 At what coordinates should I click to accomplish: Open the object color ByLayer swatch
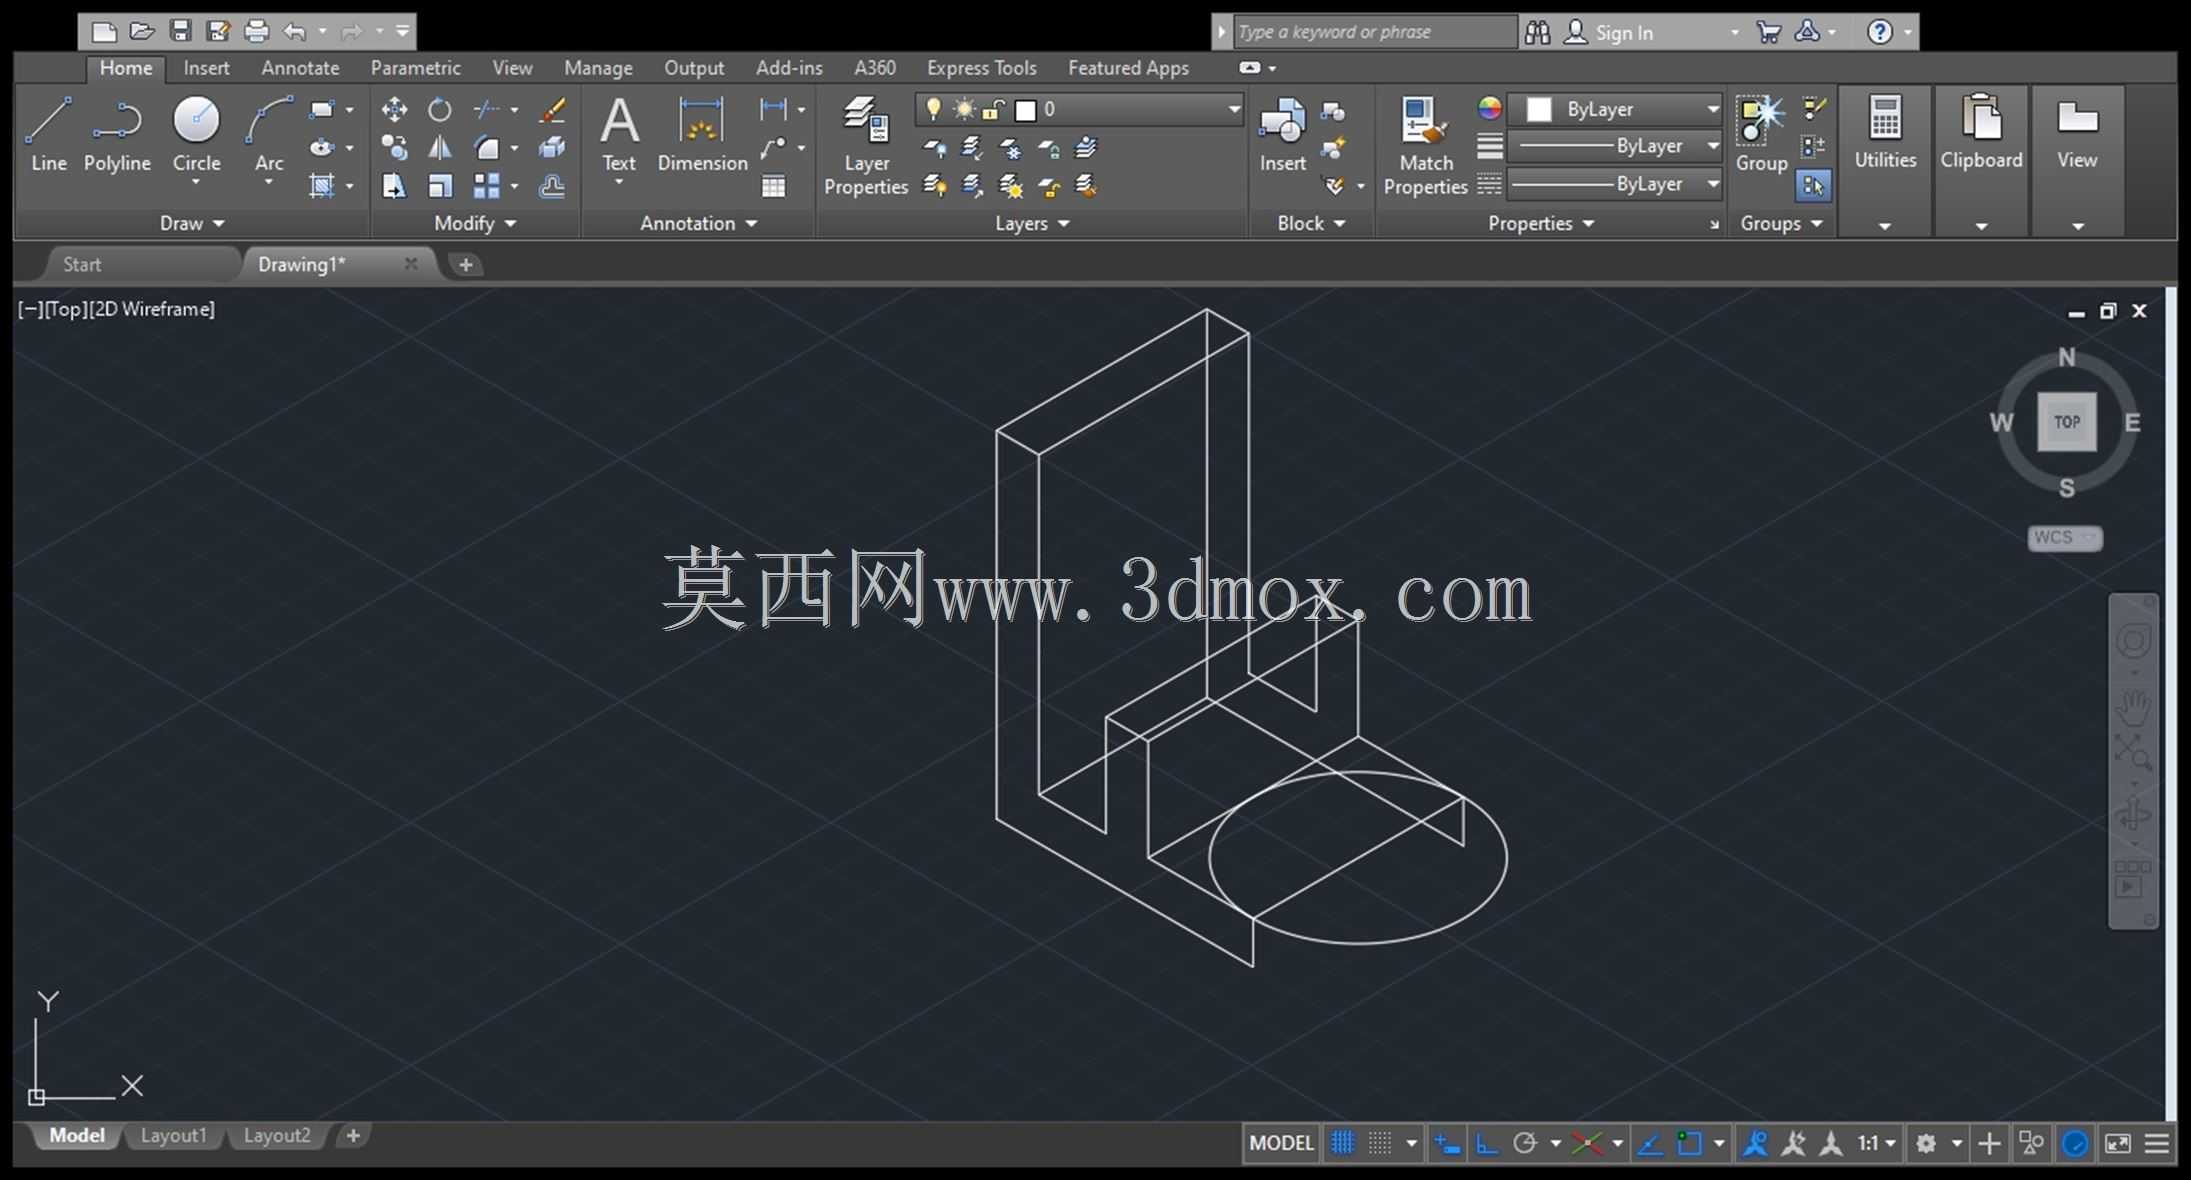pyautogui.click(x=1539, y=109)
